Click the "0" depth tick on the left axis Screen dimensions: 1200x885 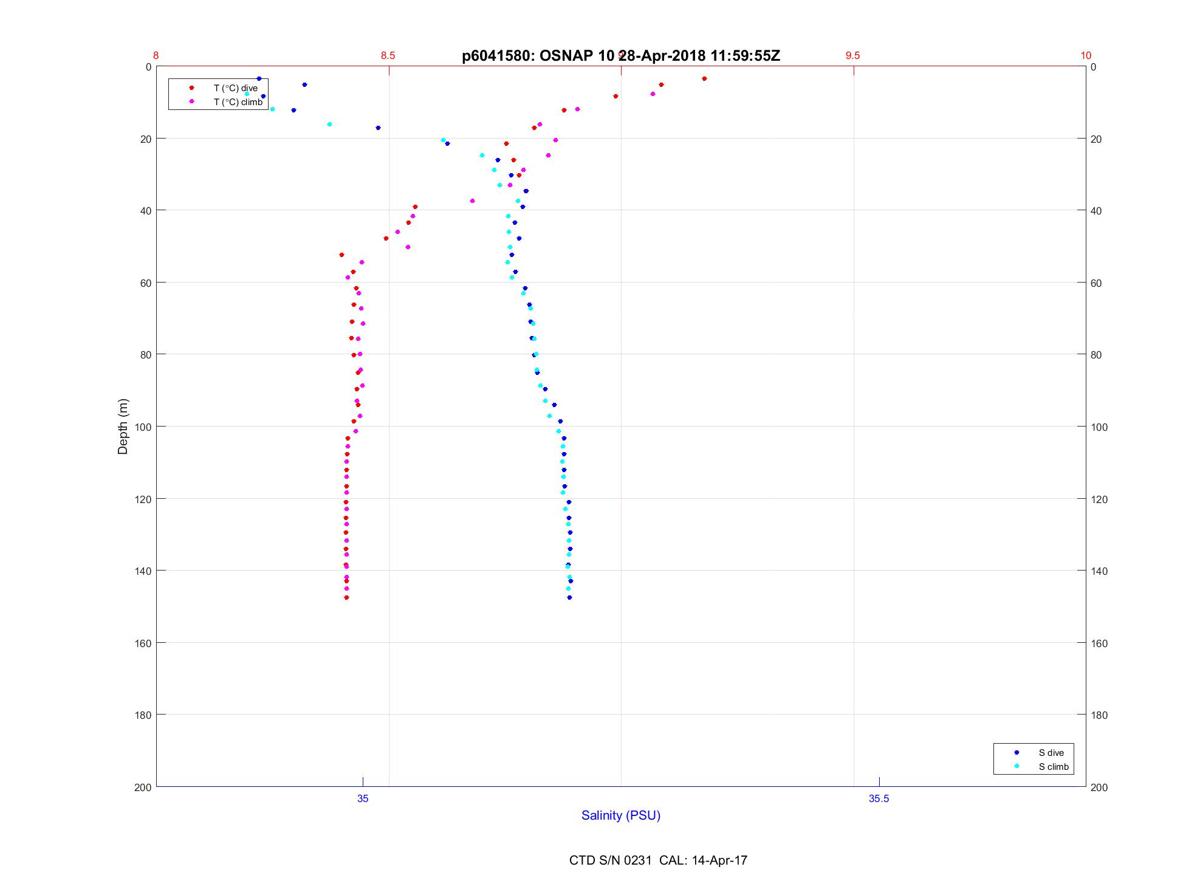148,67
